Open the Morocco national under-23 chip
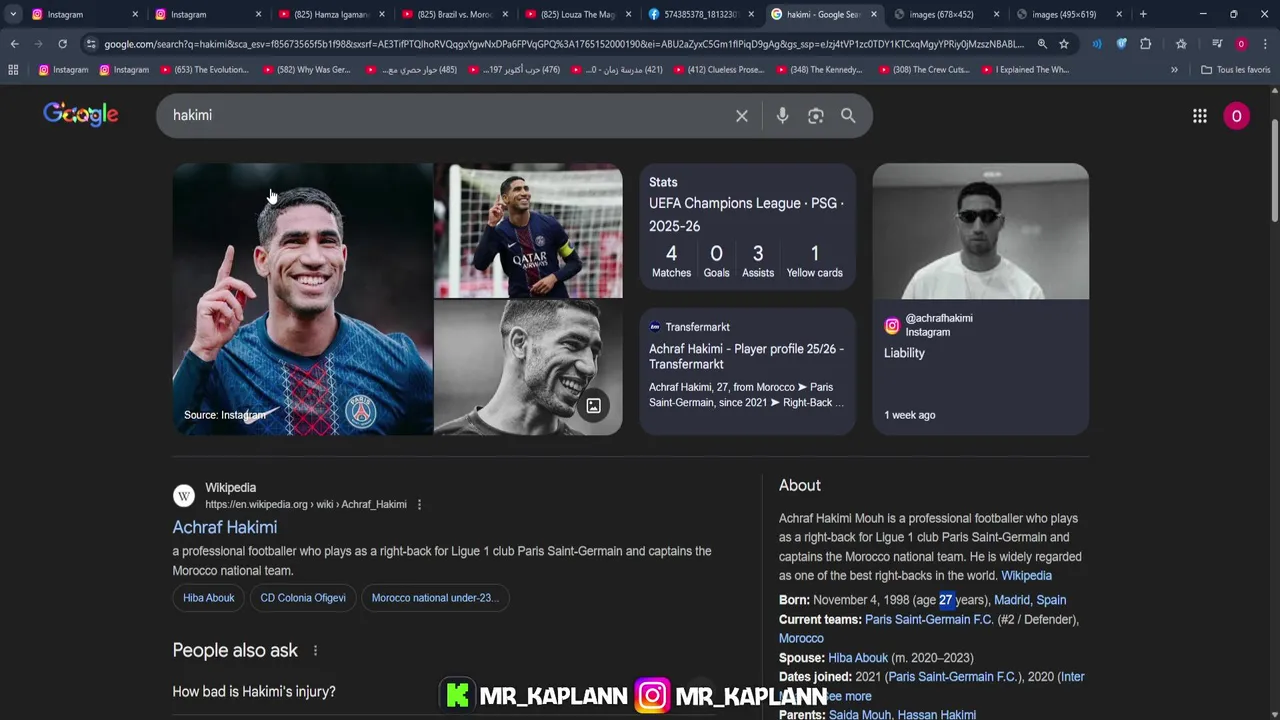The height and width of the screenshot is (720, 1280). pyautogui.click(x=435, y=598)
